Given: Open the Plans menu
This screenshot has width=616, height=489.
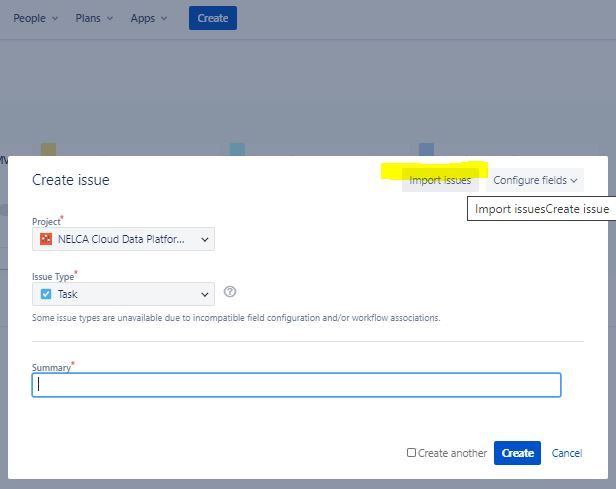Looking at the screenshot, I should [x=94, y=18].
